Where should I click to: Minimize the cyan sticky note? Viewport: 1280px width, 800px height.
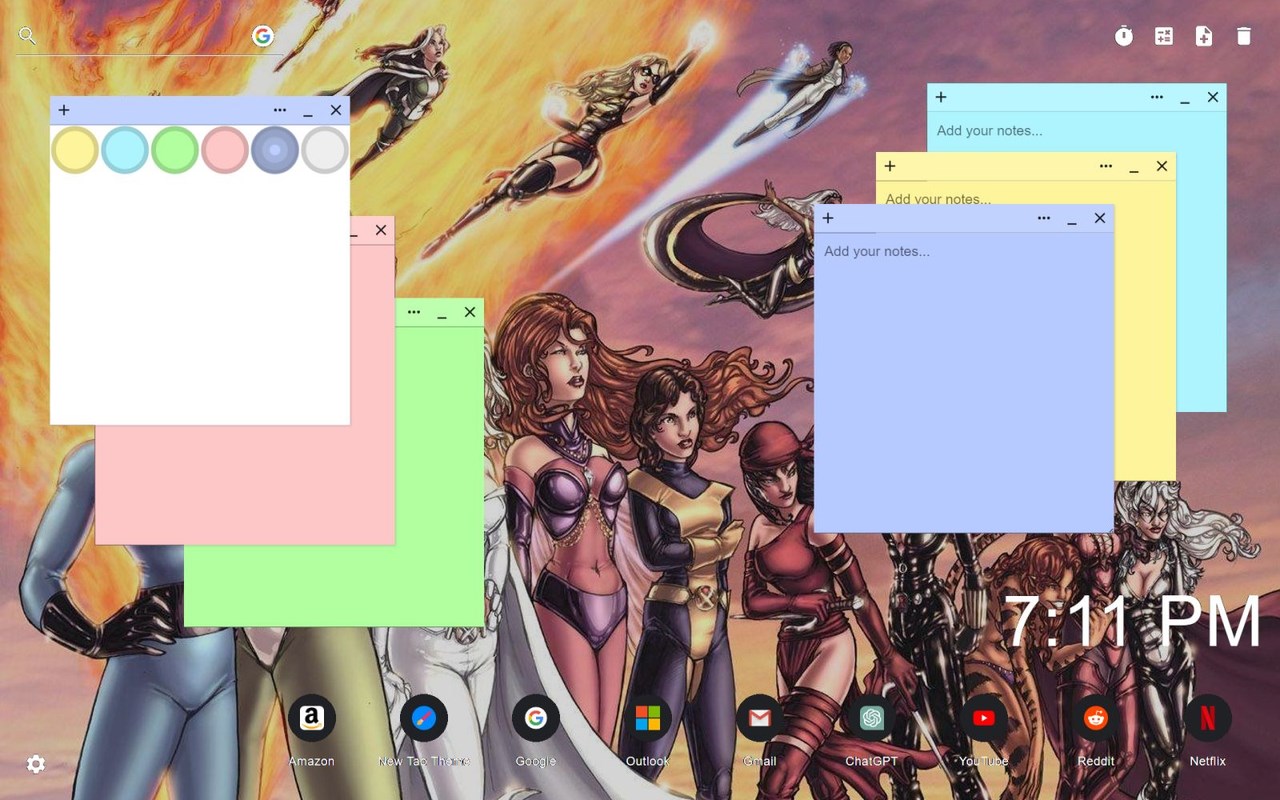(1185, 99)
